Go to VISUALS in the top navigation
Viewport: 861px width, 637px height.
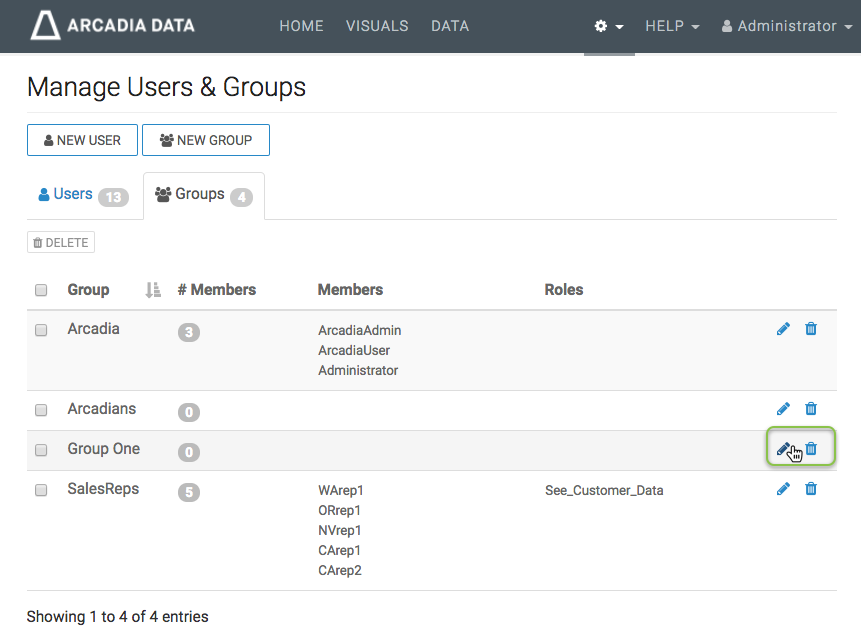[x=377, y=26]
